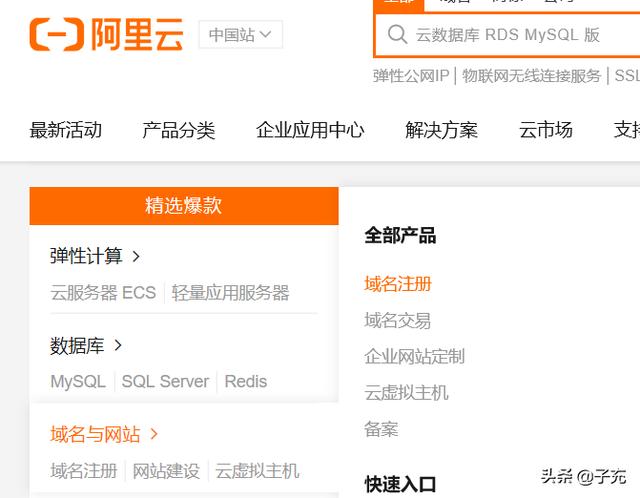Viewport: 640px width, 498px height.
Task: Open the SQL Server database link
Action: (165, 382)
